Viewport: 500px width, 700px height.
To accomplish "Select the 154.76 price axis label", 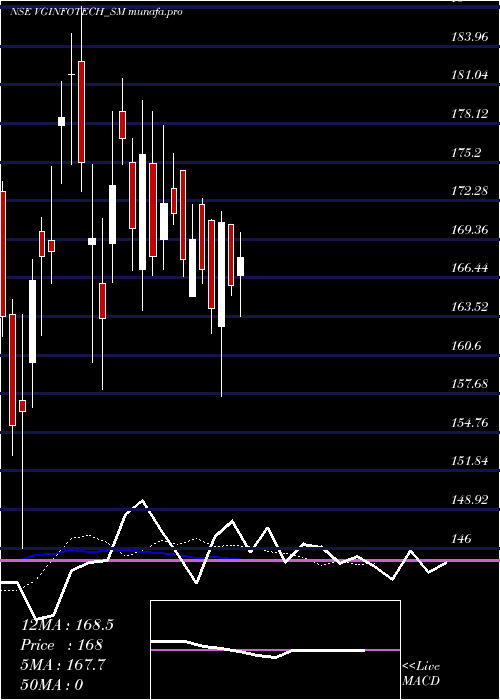I will 470,422.
